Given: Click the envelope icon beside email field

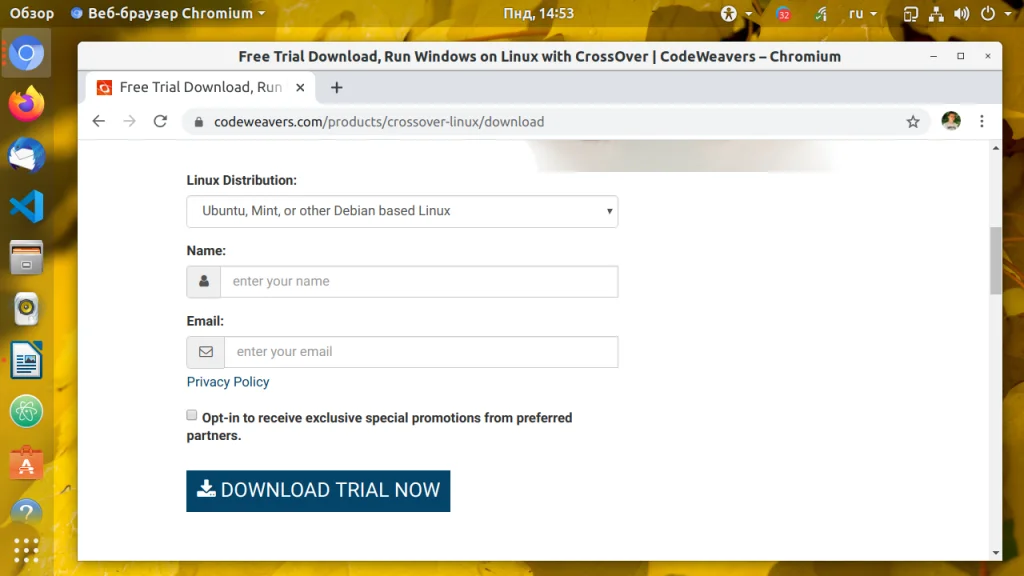Looking at the screenshot, I should (206, 352).
